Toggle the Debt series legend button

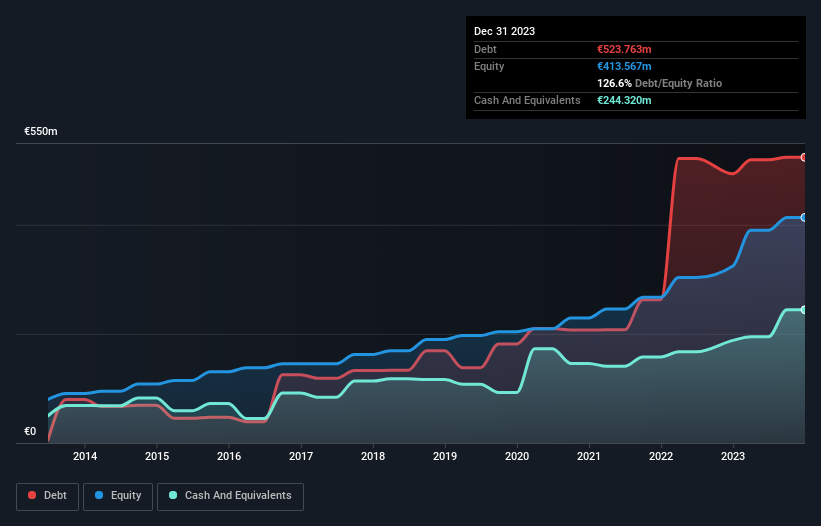[x=48, y=496]
